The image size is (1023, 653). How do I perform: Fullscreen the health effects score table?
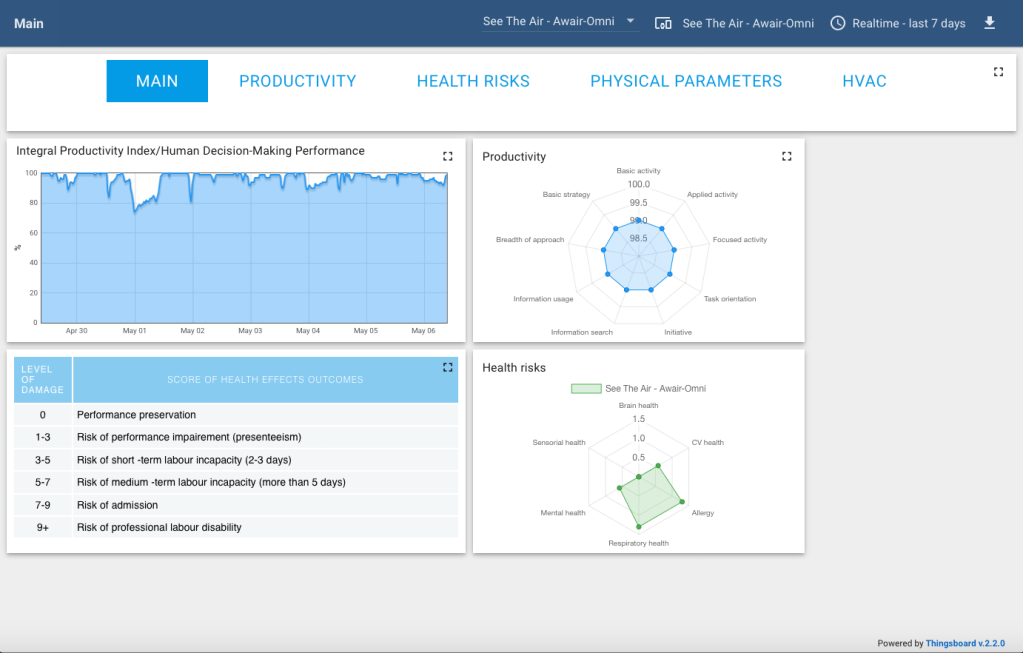point(447,367)
